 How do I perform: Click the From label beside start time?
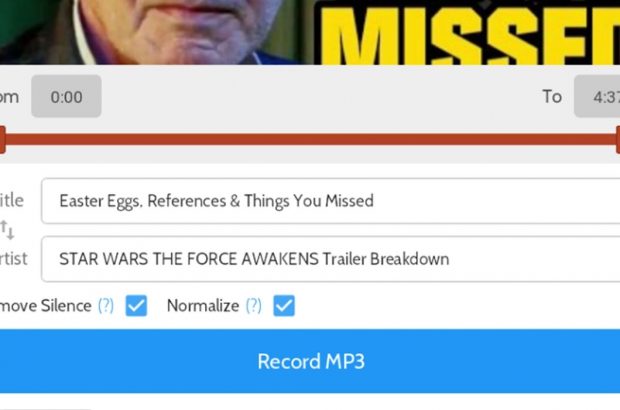click(9, 97)
